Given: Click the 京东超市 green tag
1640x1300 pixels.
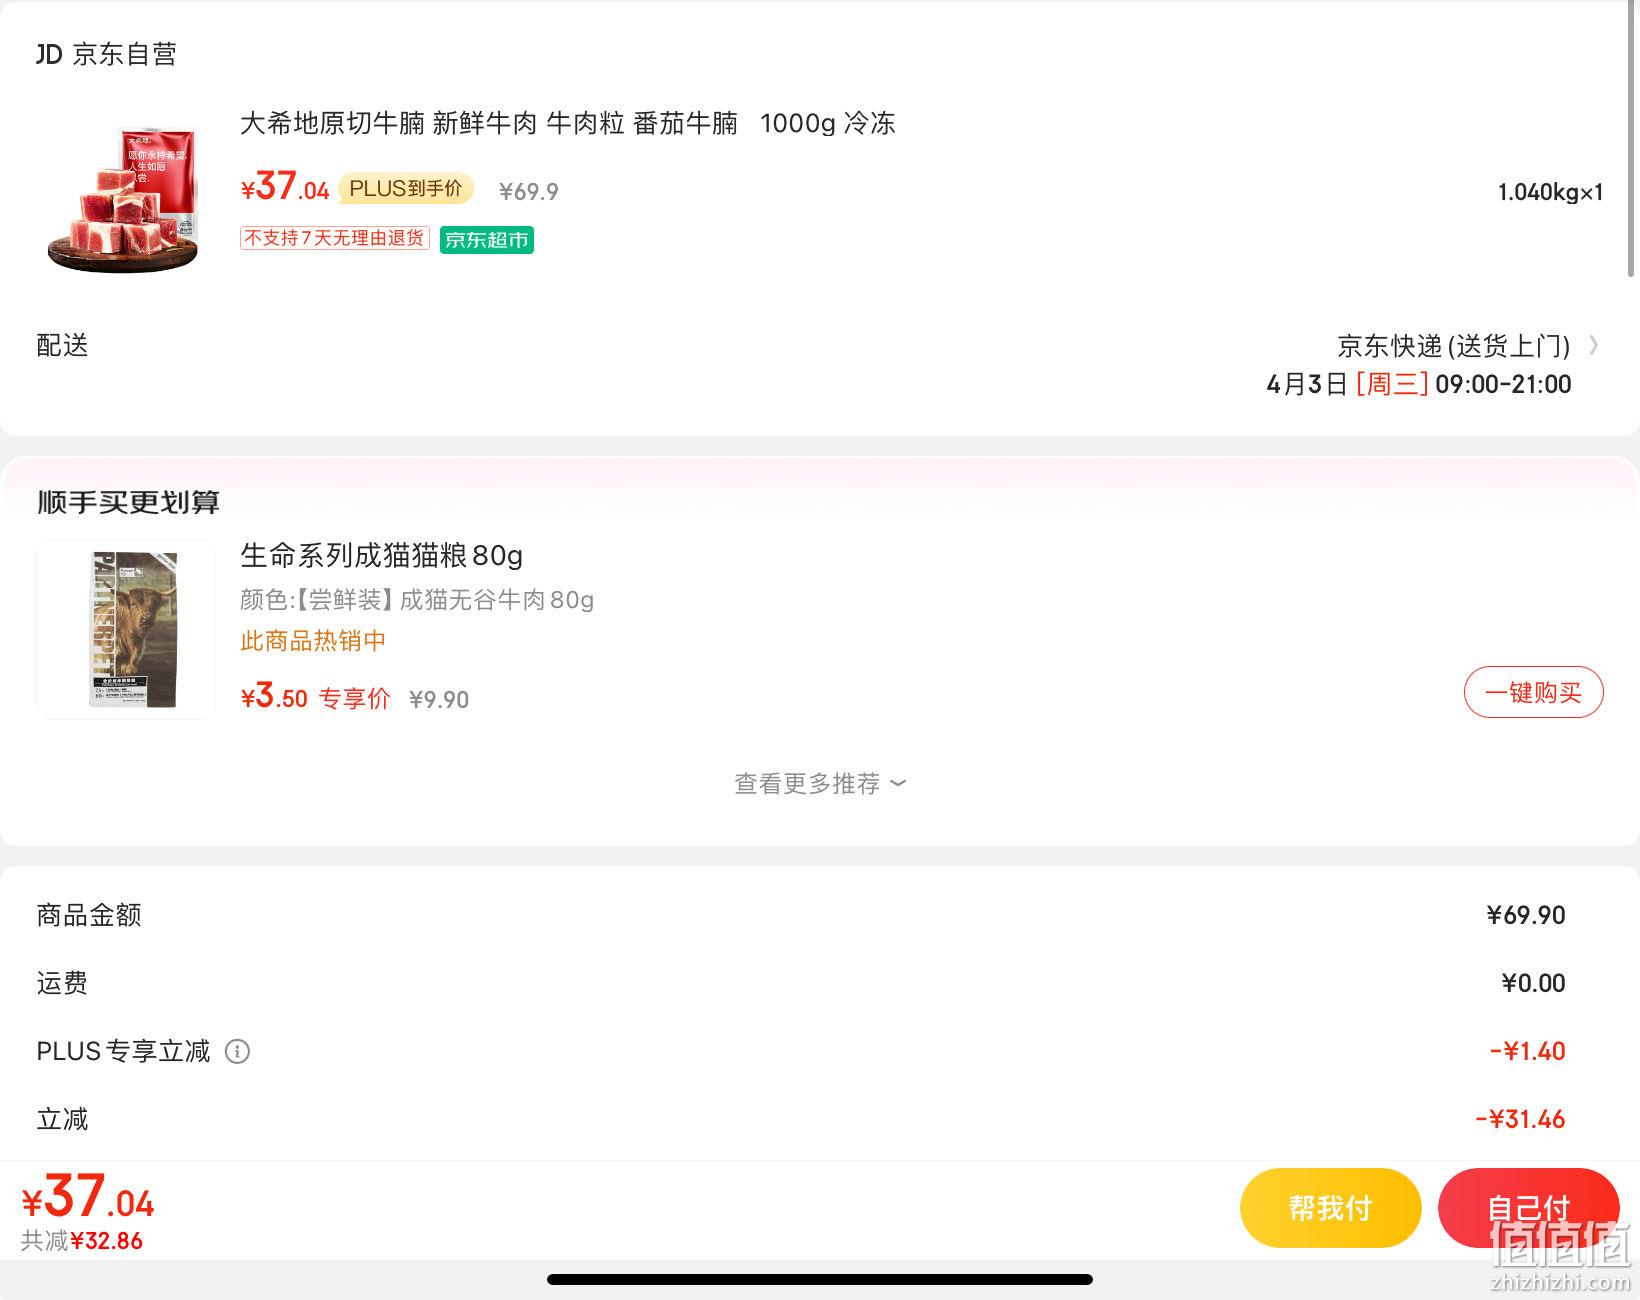Looking at the screenshot, I should pos(487,240).
